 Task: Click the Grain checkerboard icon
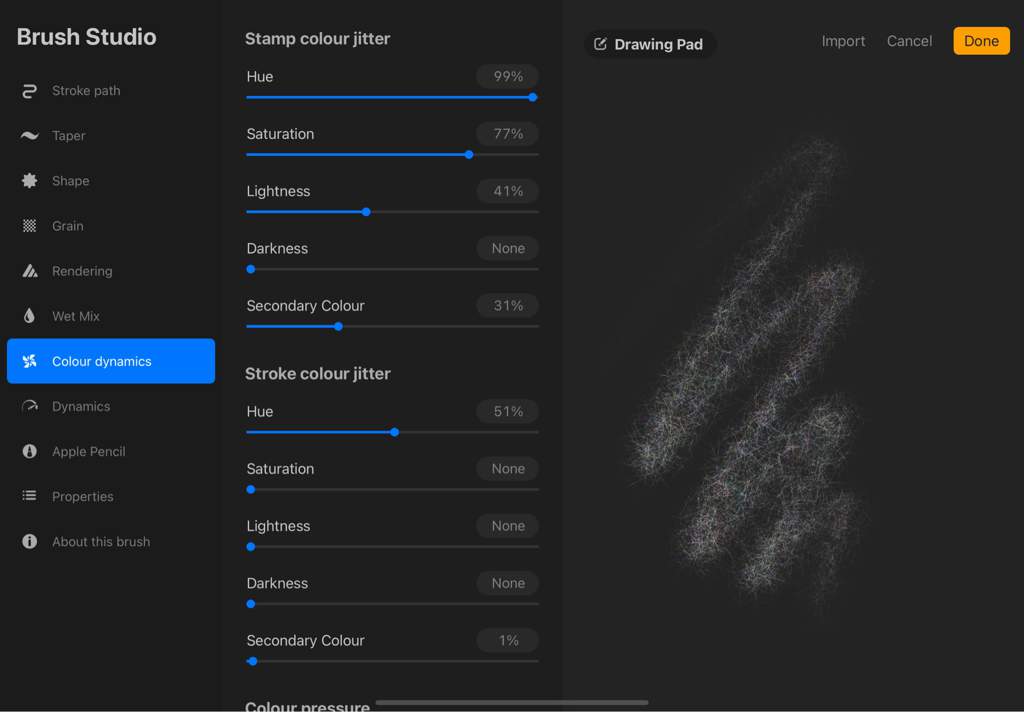point(29,226)
